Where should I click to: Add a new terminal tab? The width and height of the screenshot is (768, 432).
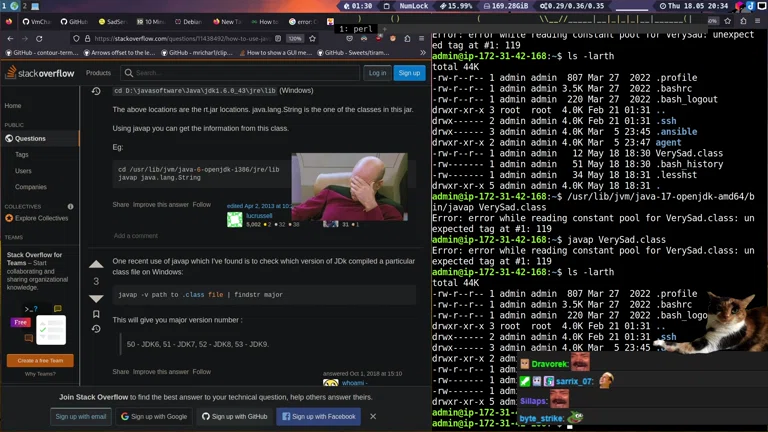384,29
